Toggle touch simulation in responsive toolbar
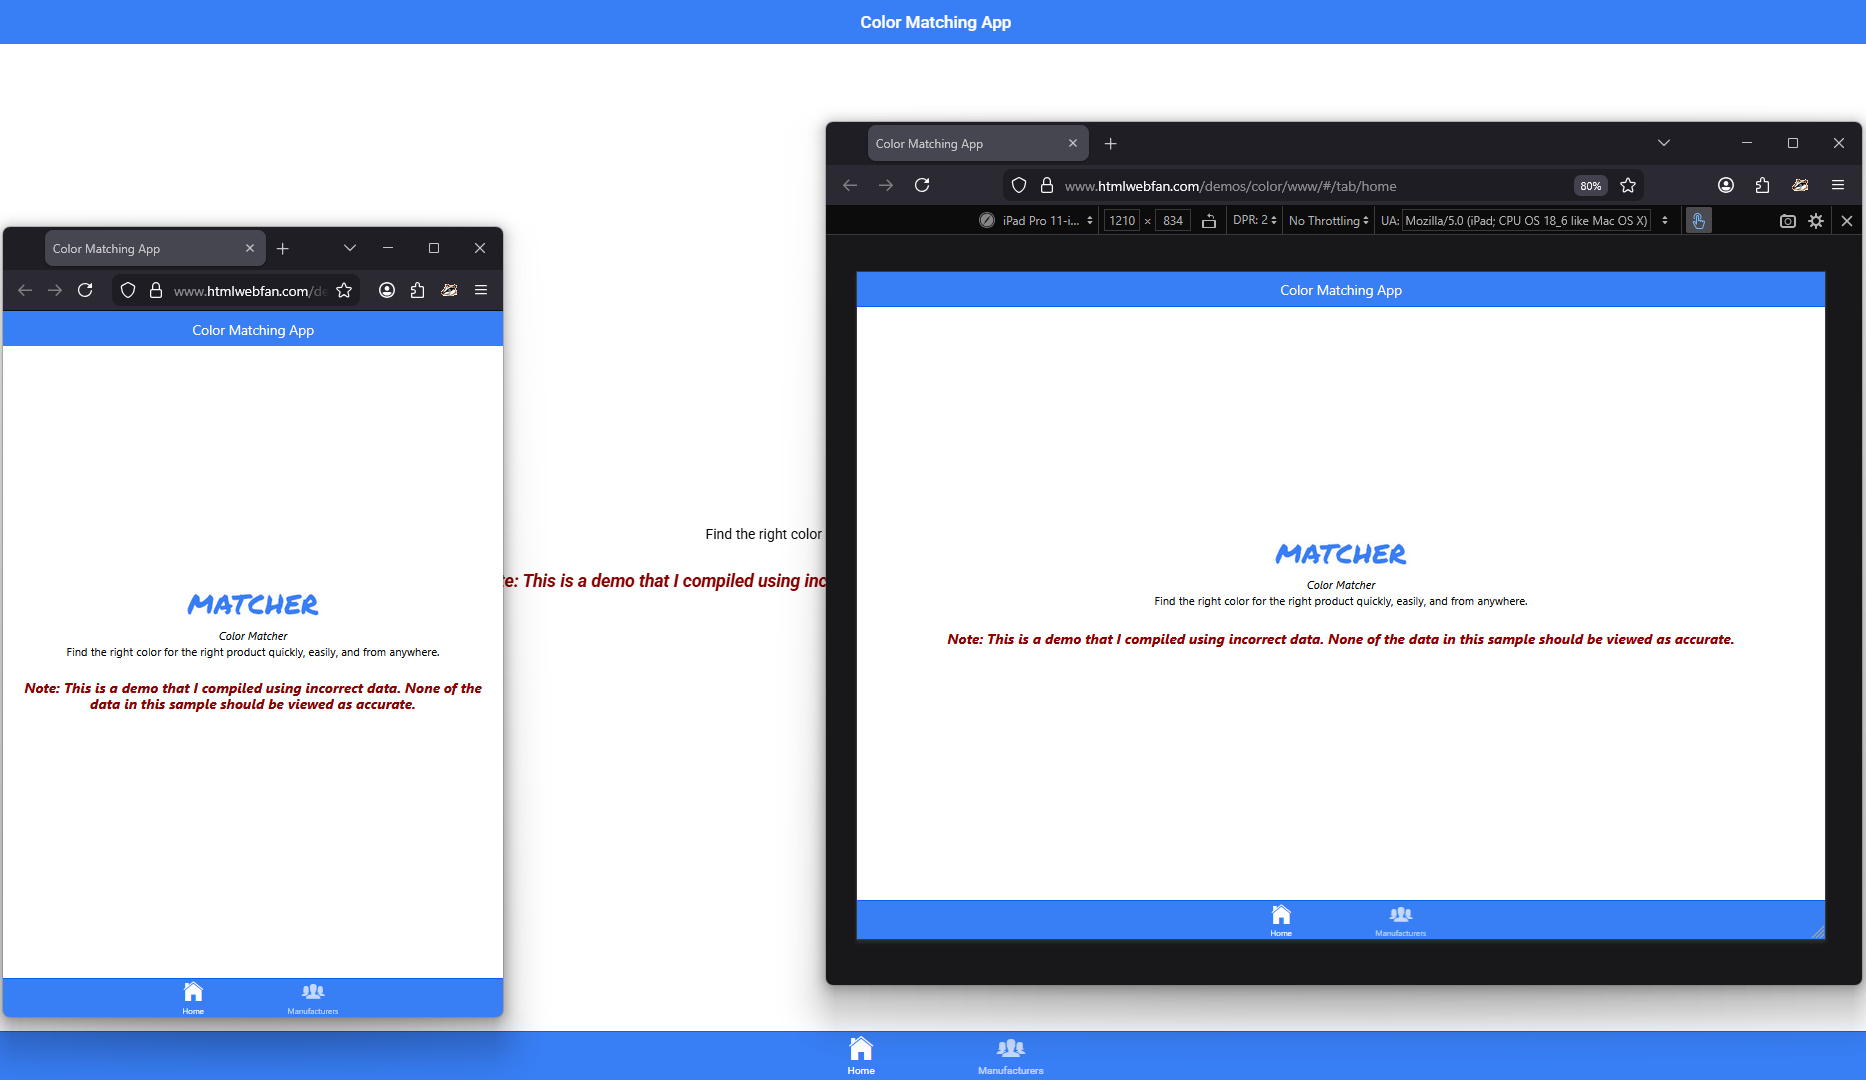 tap(1698, 221)
